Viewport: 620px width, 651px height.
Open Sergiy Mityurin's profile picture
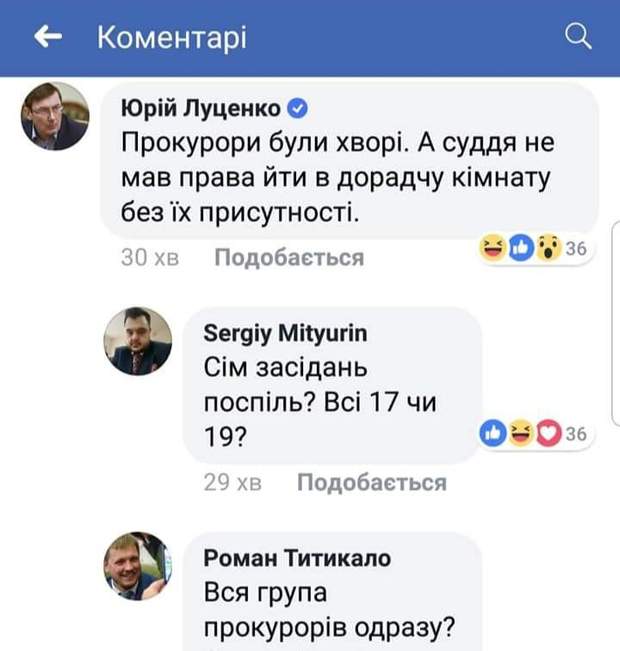tap(137, 341)
